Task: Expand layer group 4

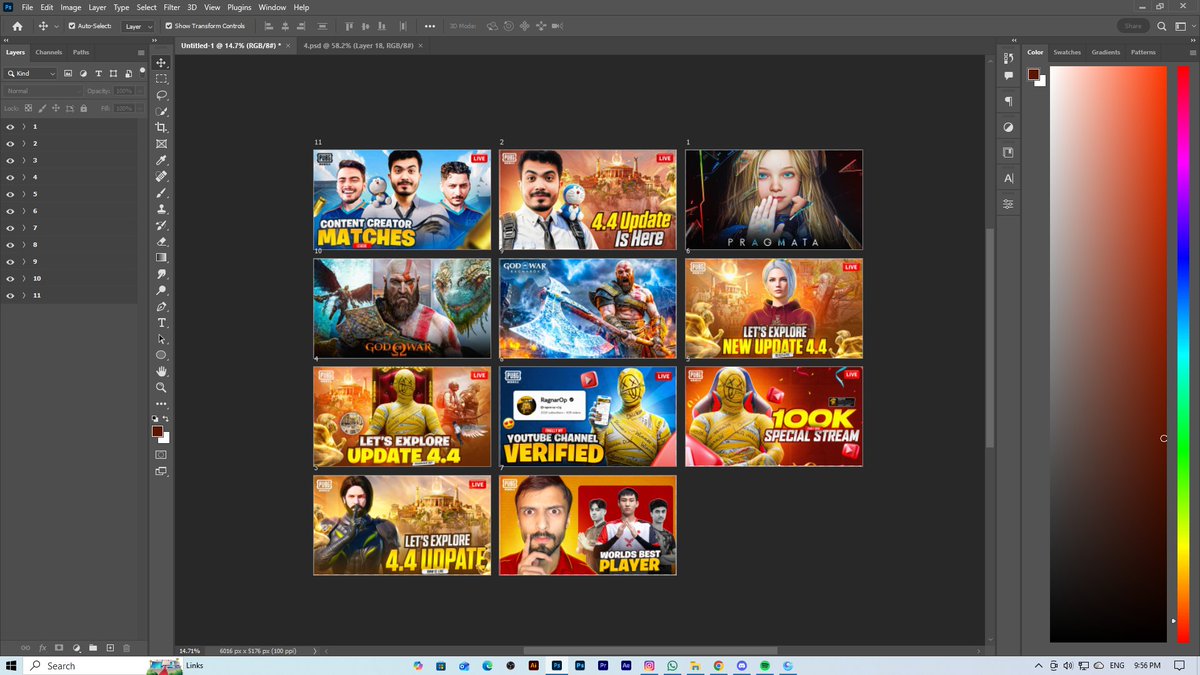Action: (x=23, y=177)
